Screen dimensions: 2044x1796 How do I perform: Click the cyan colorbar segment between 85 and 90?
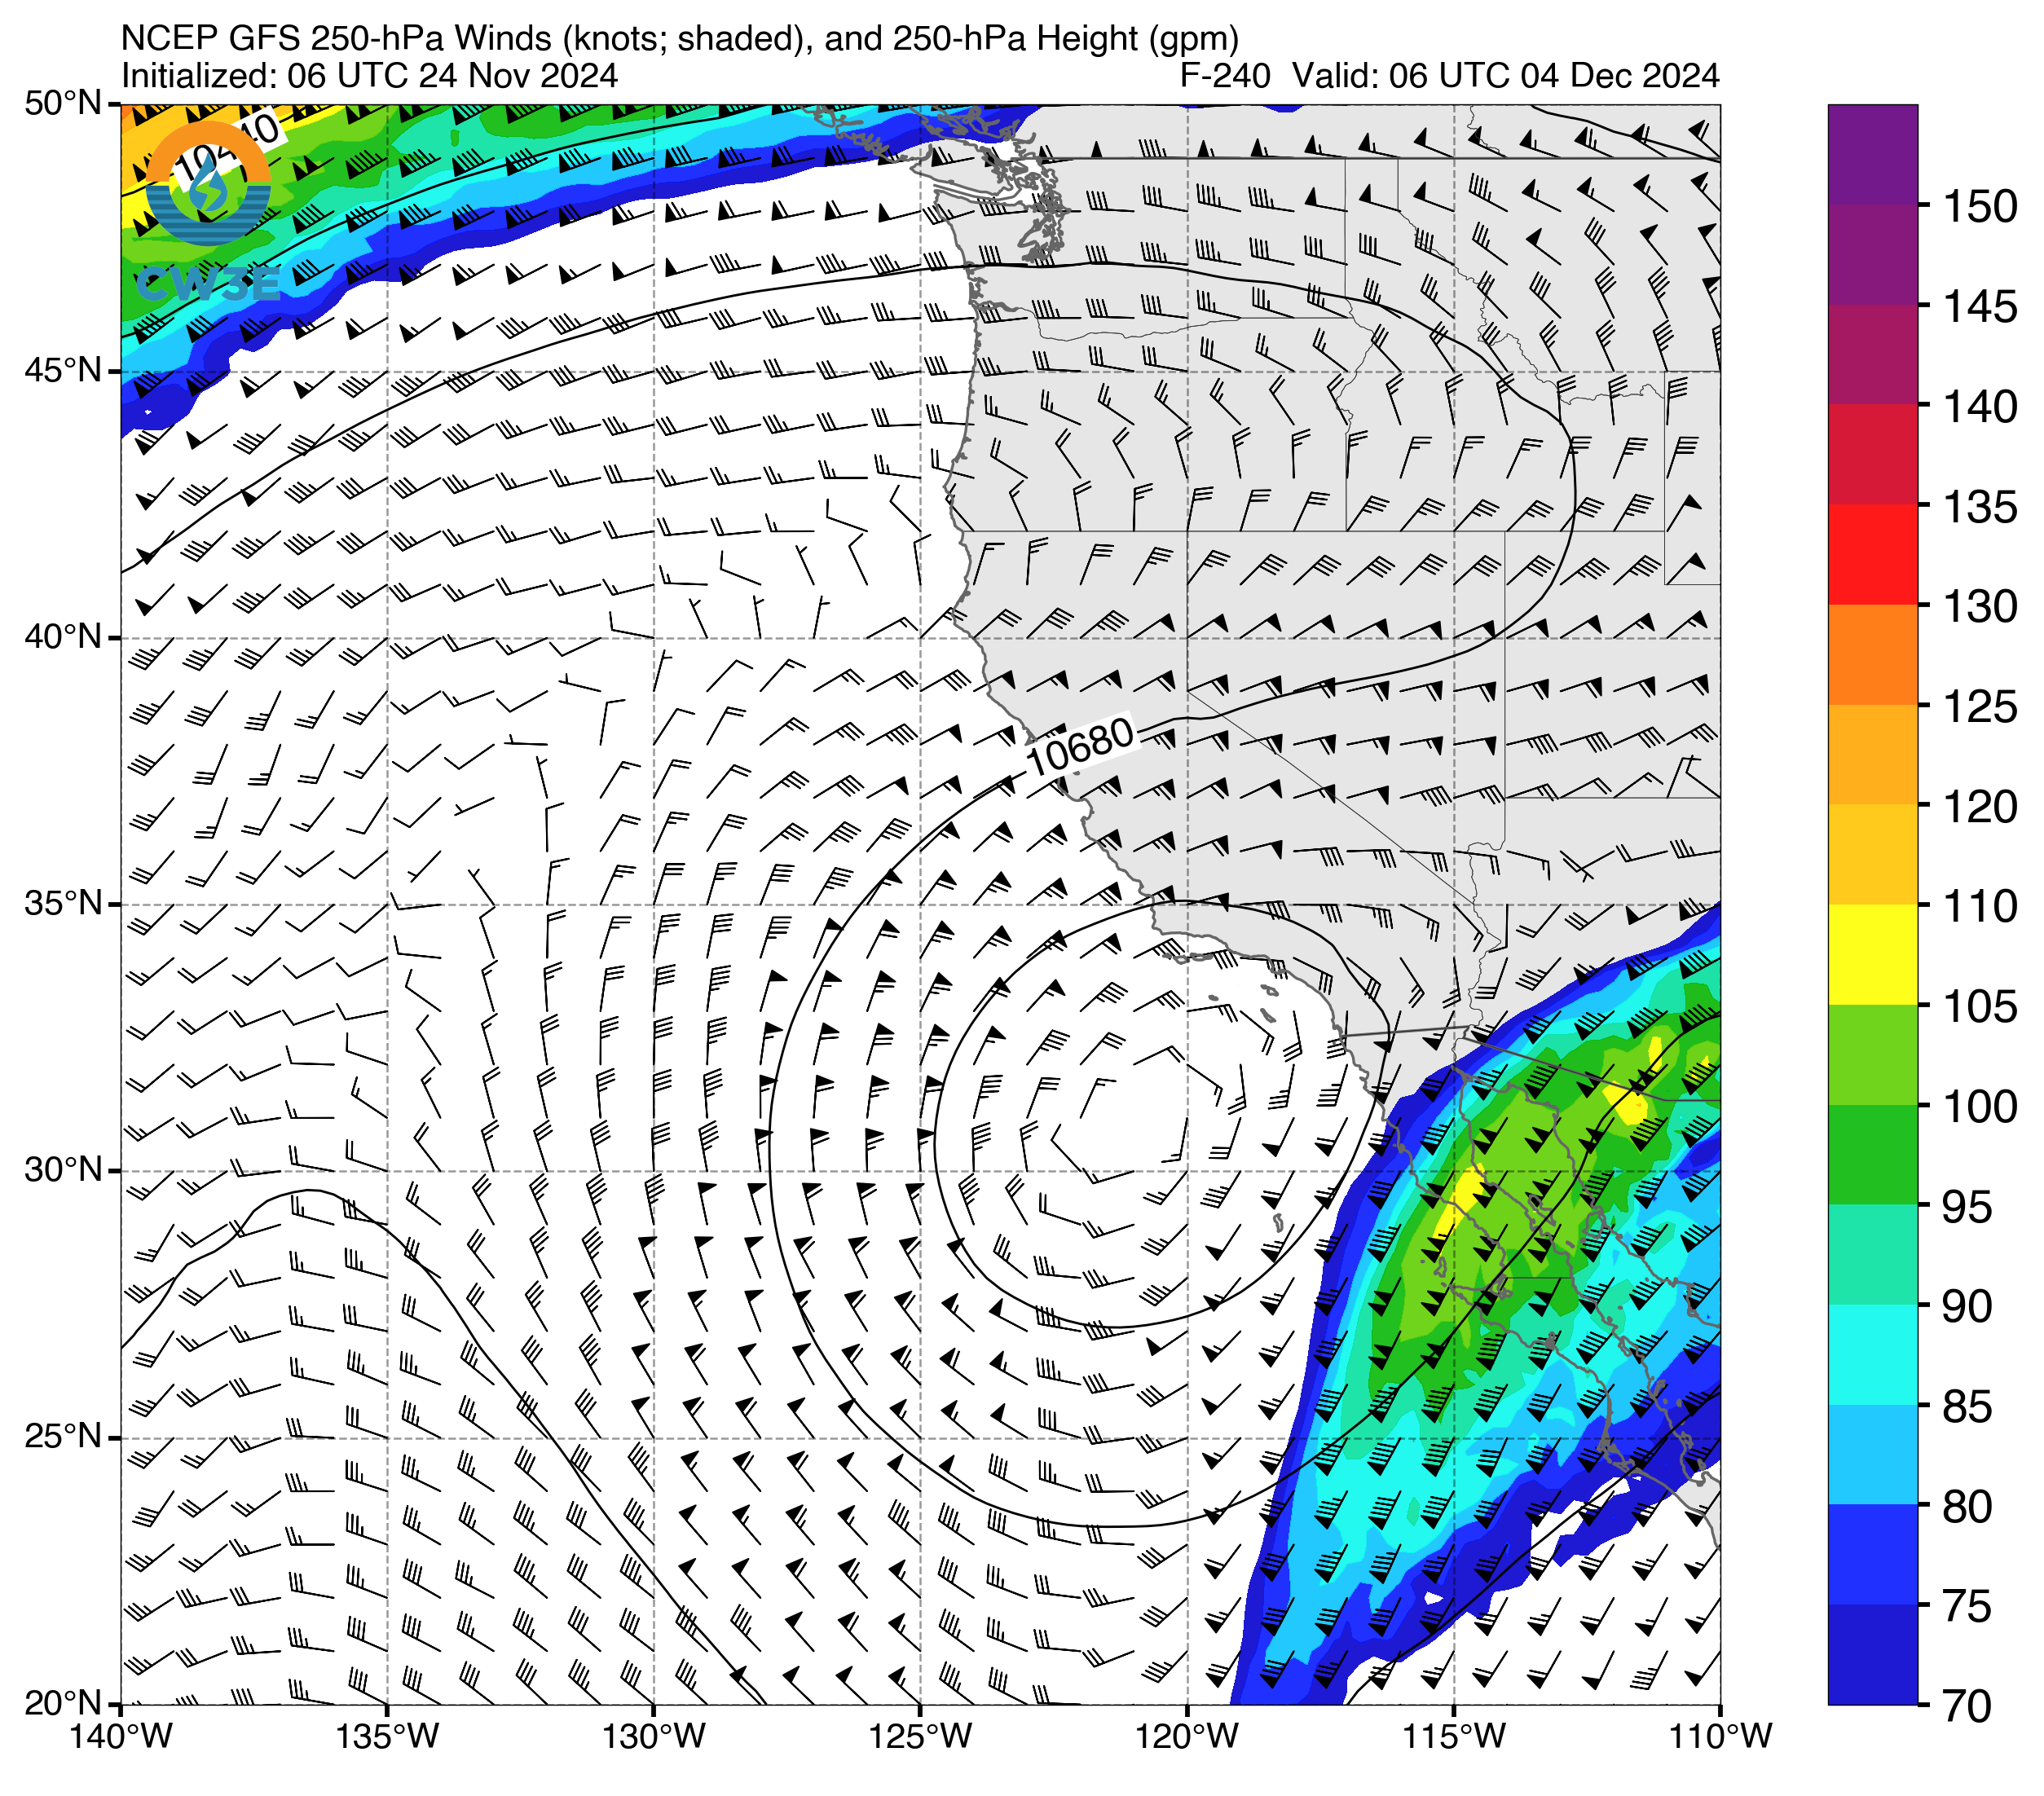point(1873,1354)
